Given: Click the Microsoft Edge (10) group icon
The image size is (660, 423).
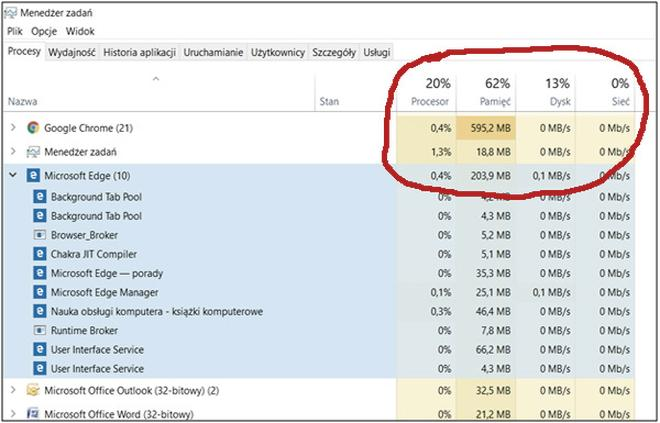Looking at the screenshot, I should coord(33,176).
